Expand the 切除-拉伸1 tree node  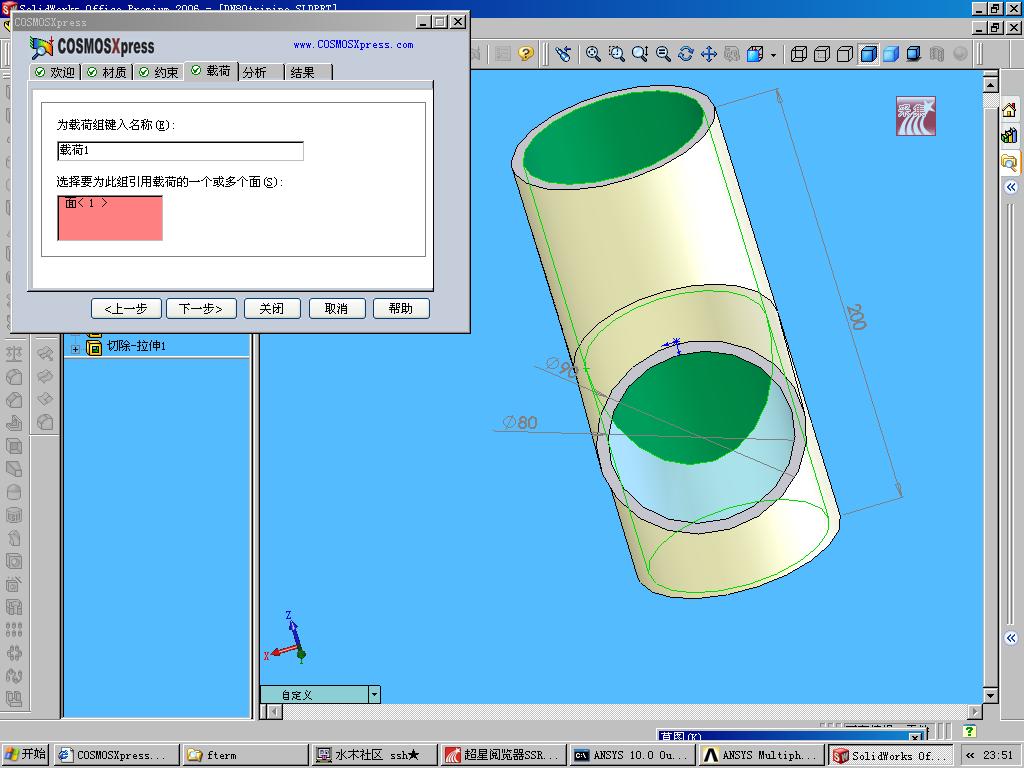[x=75, y=349]
